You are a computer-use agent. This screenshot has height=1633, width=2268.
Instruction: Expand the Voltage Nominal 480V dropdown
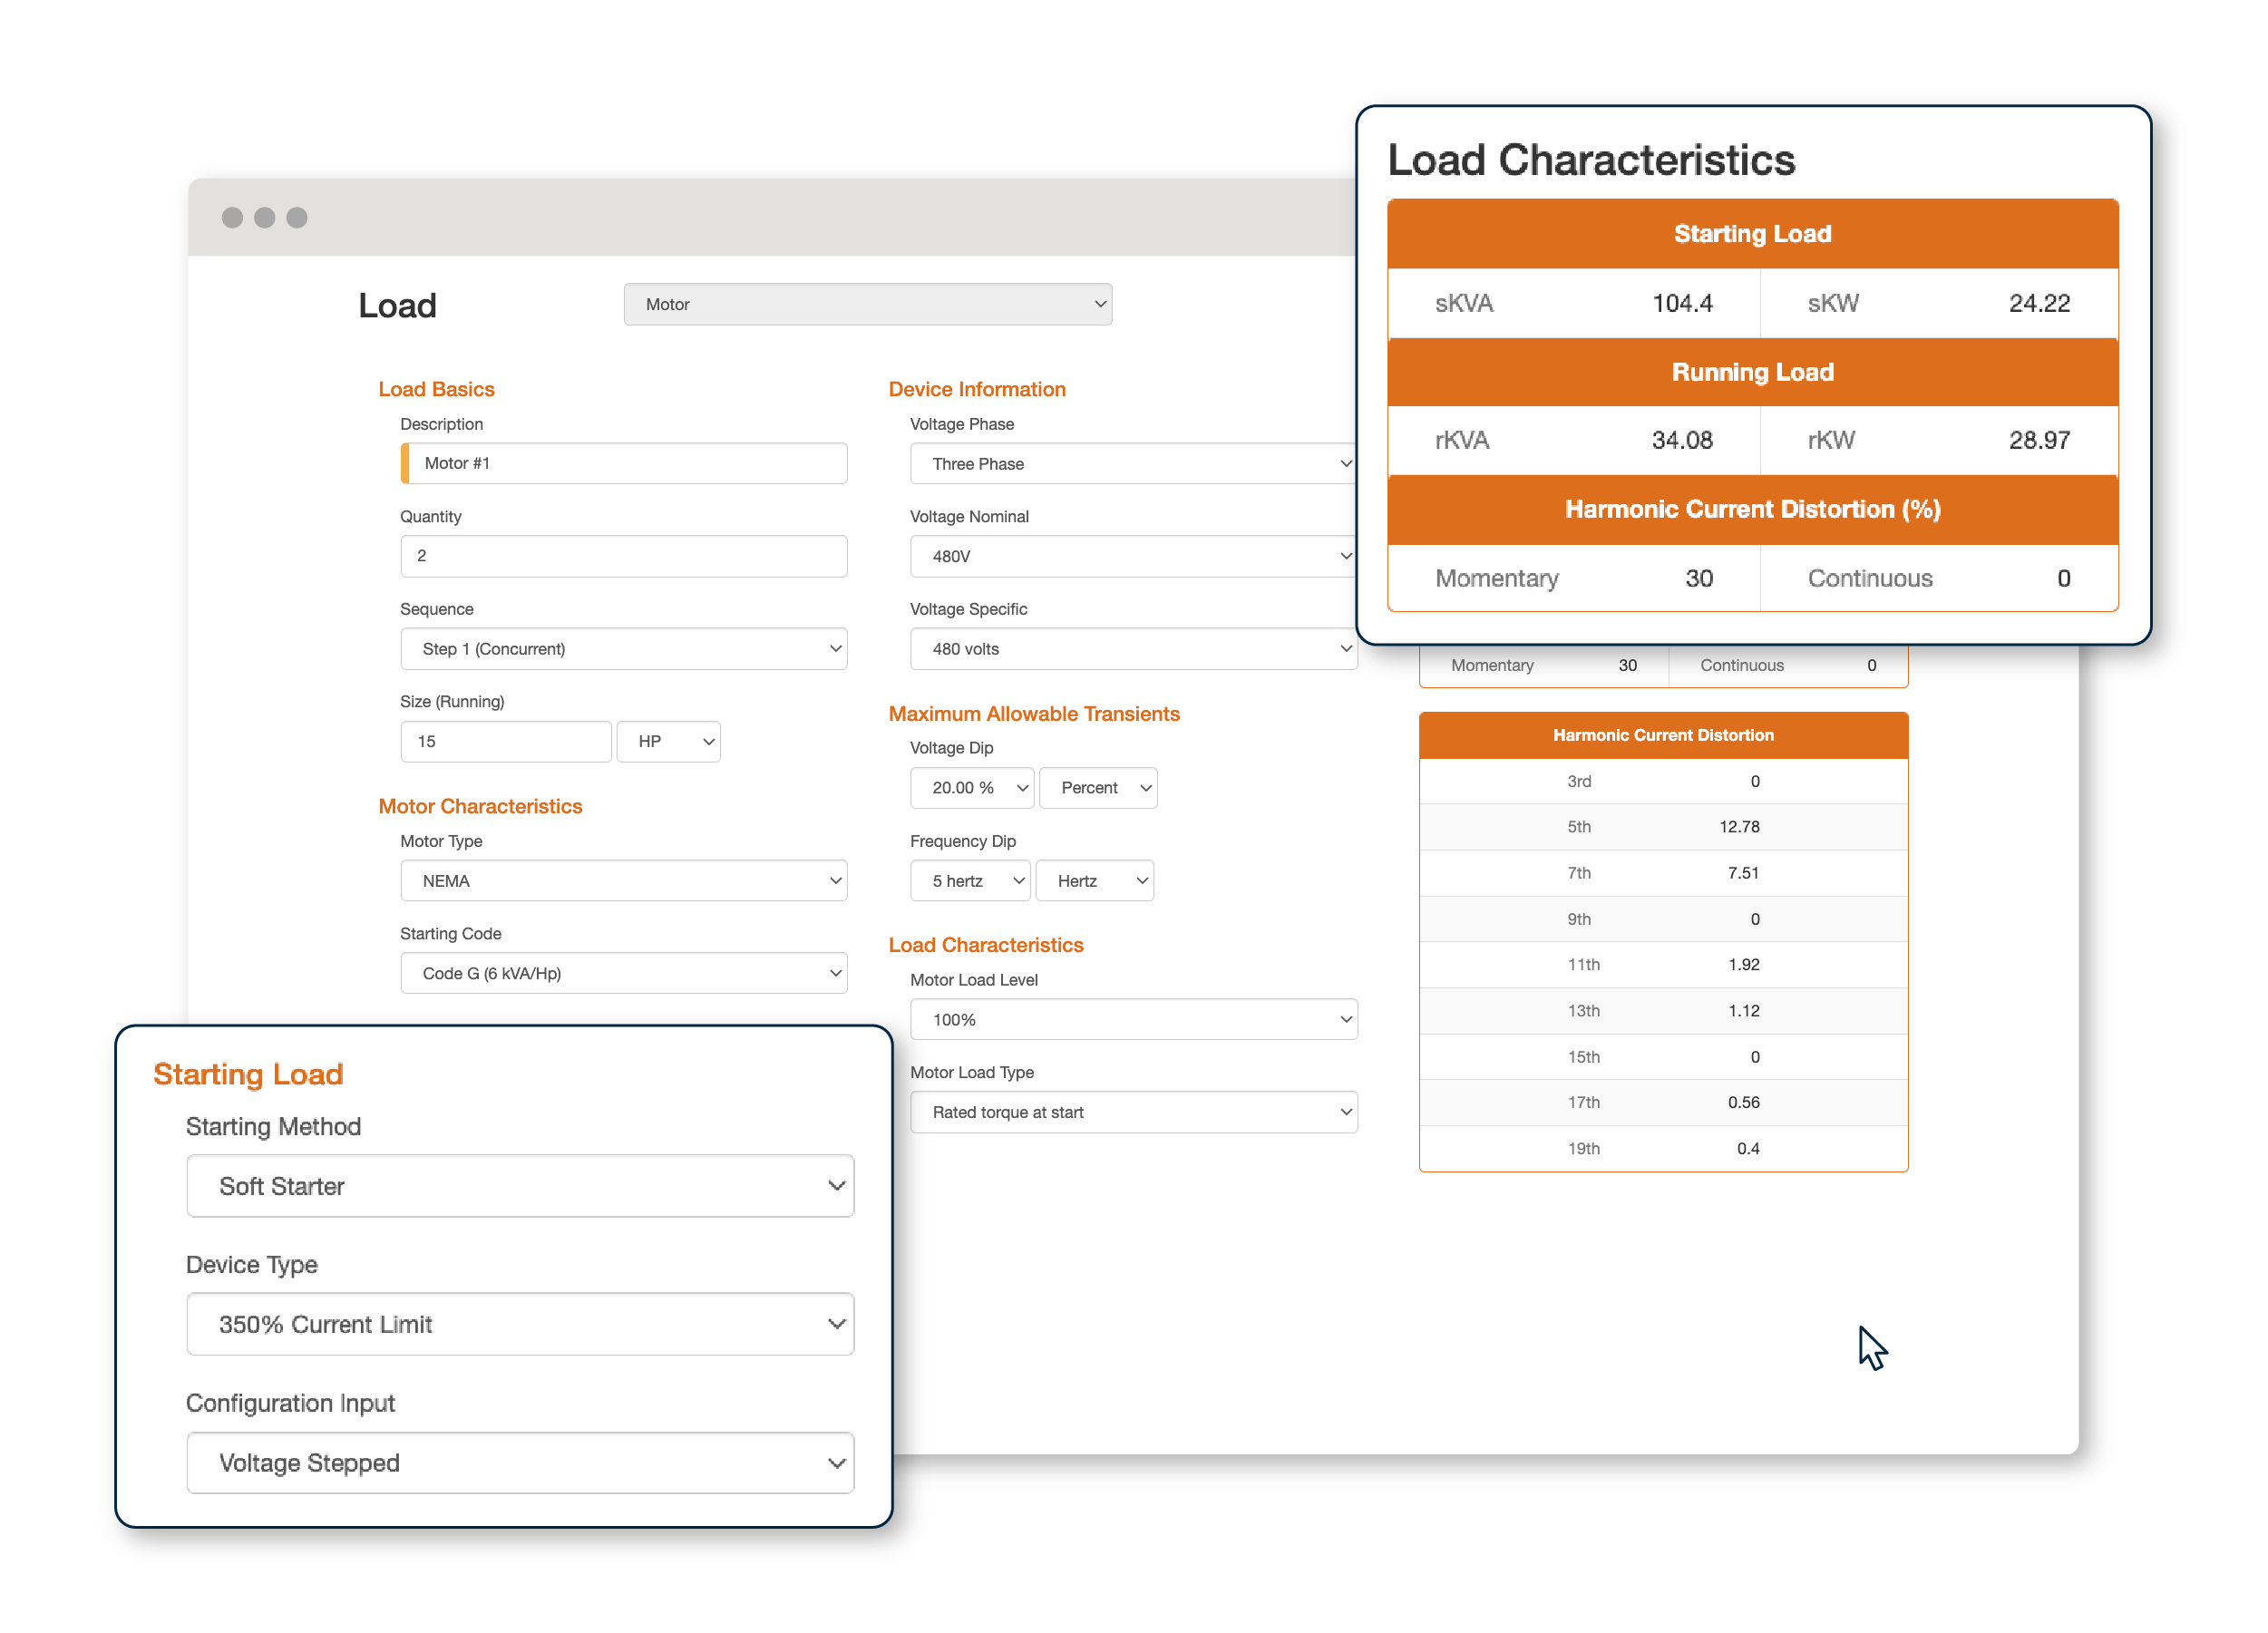tap(1132, 556)
